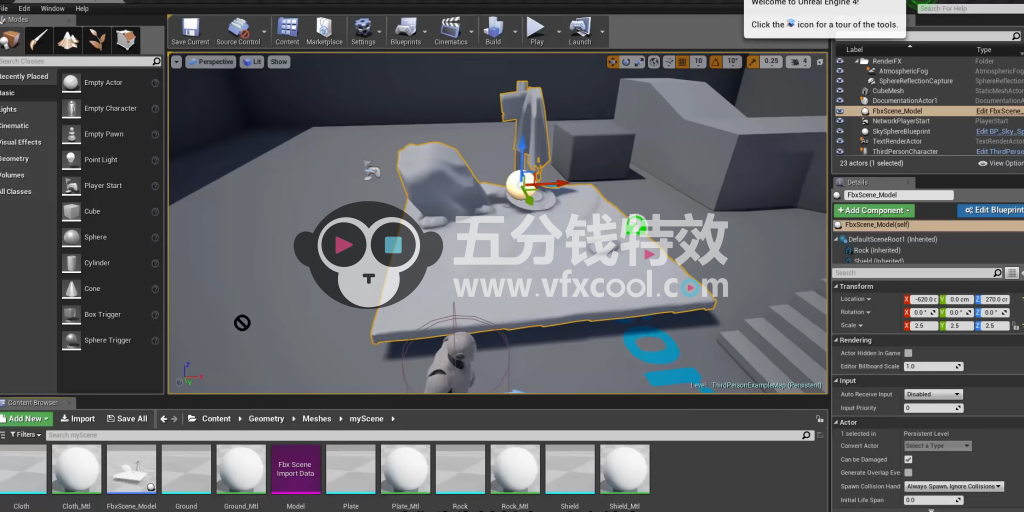Click the Build toolbar icon
The image size is (1024, 512).
[x=493, y=31]
